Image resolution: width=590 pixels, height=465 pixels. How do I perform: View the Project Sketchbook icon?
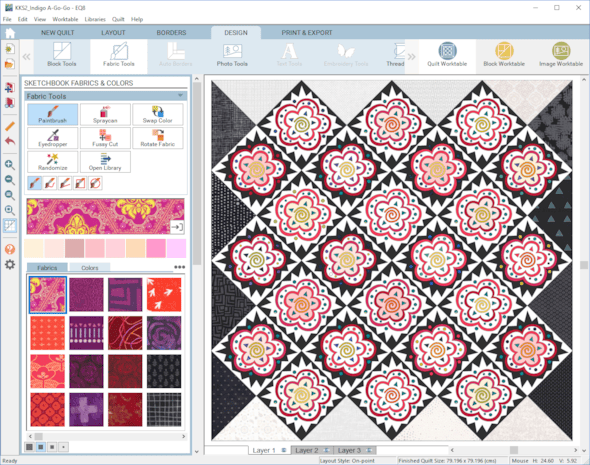(9, 103)
